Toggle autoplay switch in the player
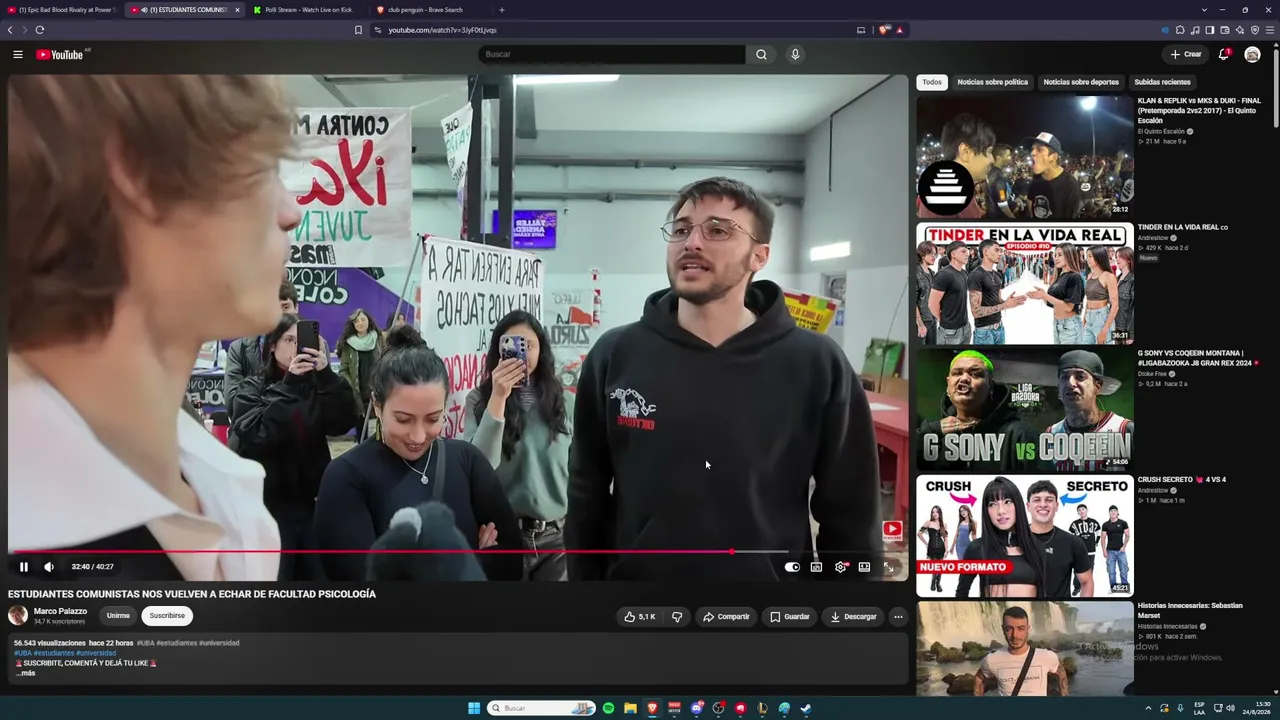The height and width of the screenshot is (720, 1280). (x=792, y=567)
